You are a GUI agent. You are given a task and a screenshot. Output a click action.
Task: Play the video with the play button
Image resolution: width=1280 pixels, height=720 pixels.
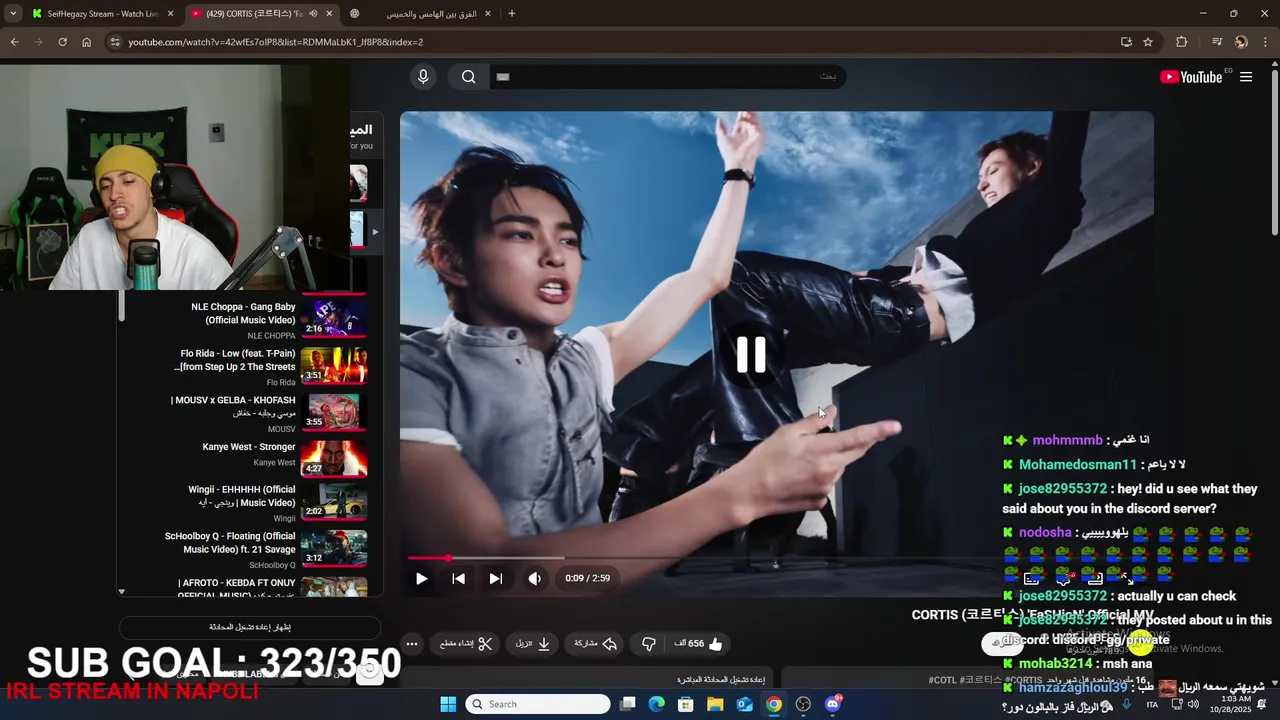click(421, 578)
